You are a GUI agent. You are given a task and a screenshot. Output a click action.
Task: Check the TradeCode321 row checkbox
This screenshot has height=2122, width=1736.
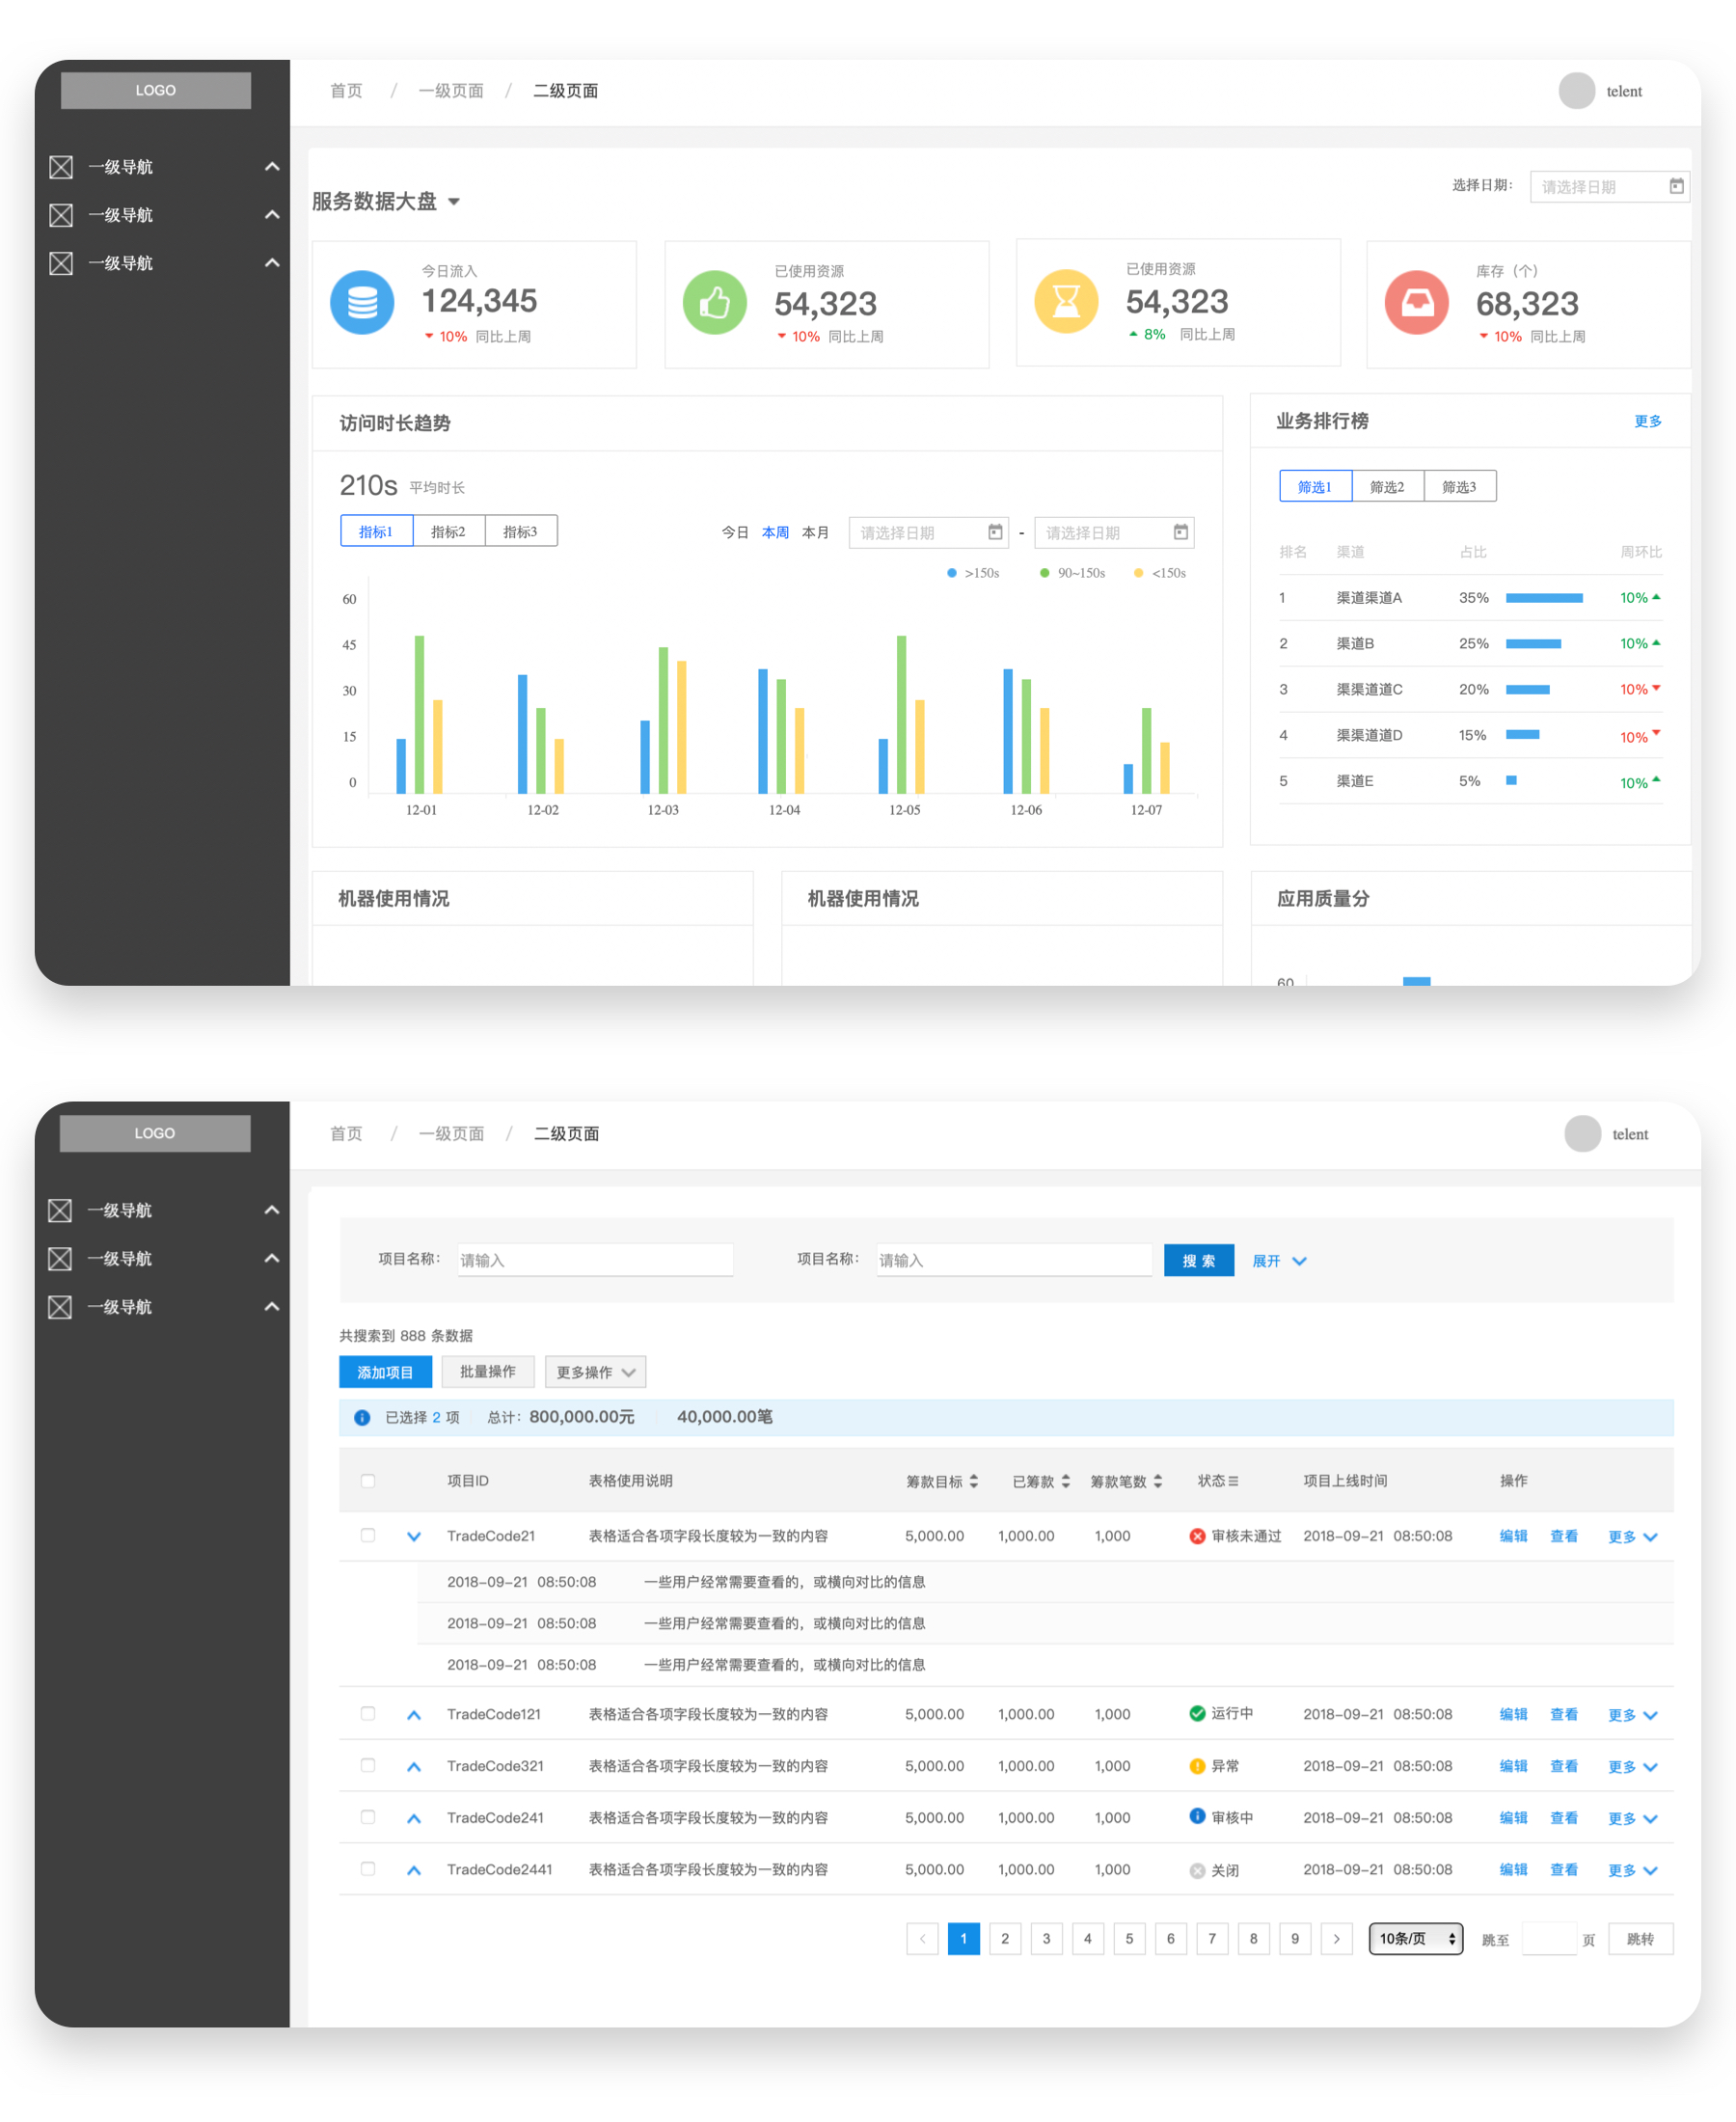point(368,1765)
